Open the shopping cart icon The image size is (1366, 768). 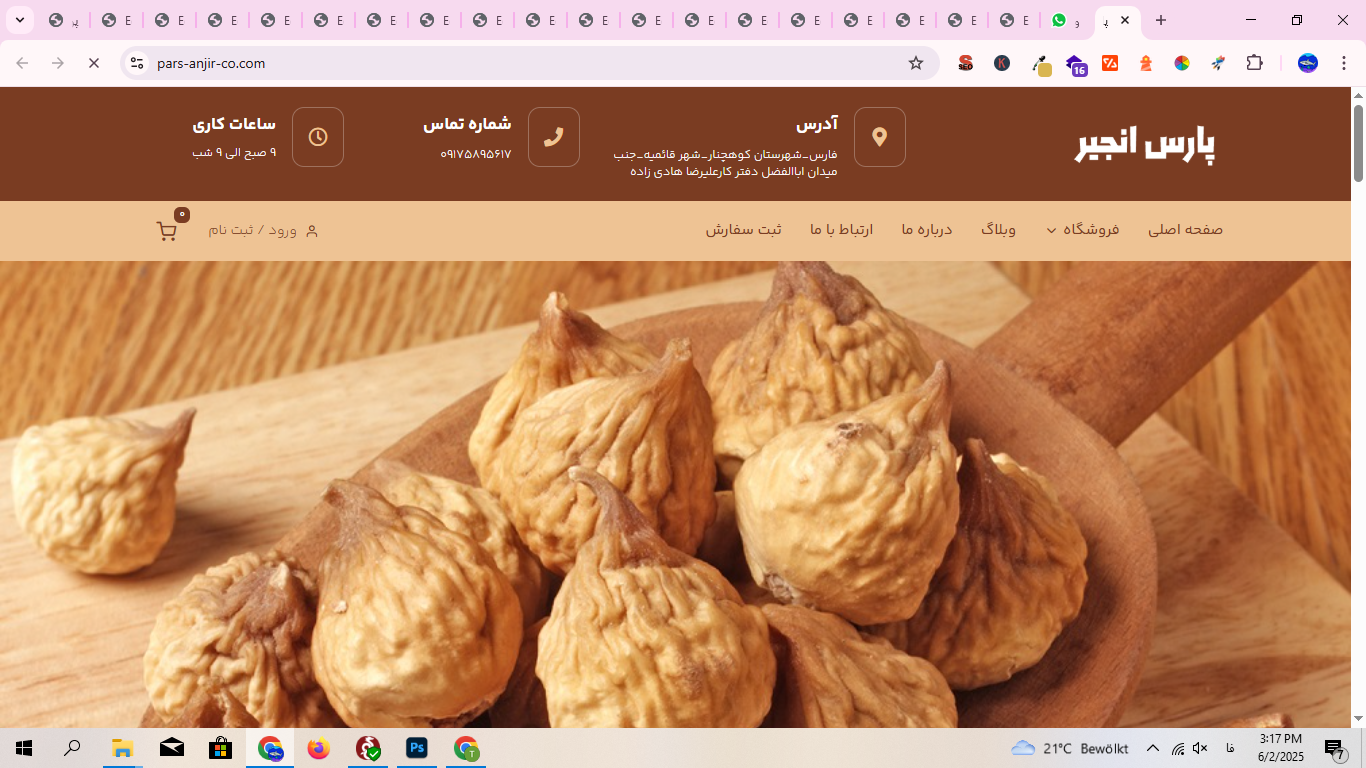[x=167, y=231]
